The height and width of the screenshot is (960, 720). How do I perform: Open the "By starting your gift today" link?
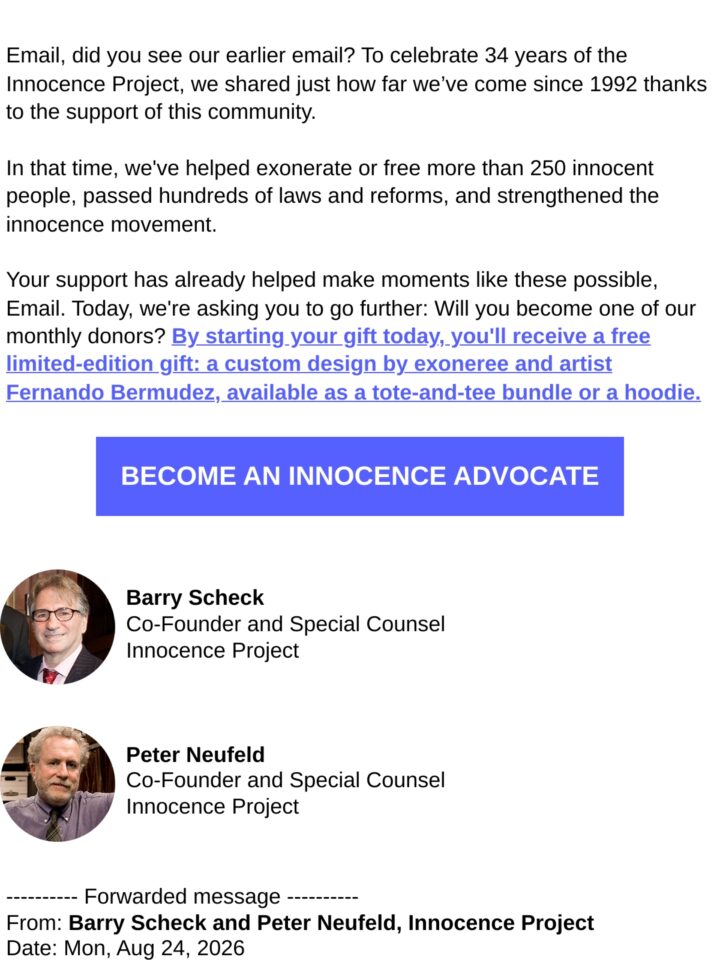pyautogui.click(x=411, y=336)
